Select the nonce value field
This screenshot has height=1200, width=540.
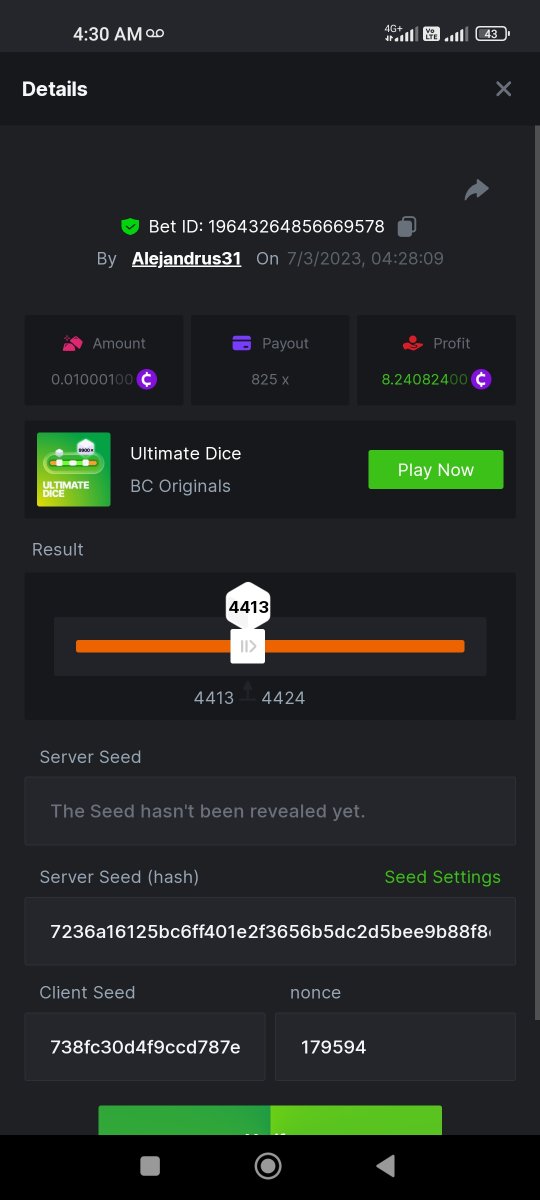[x=395, y=1047]
